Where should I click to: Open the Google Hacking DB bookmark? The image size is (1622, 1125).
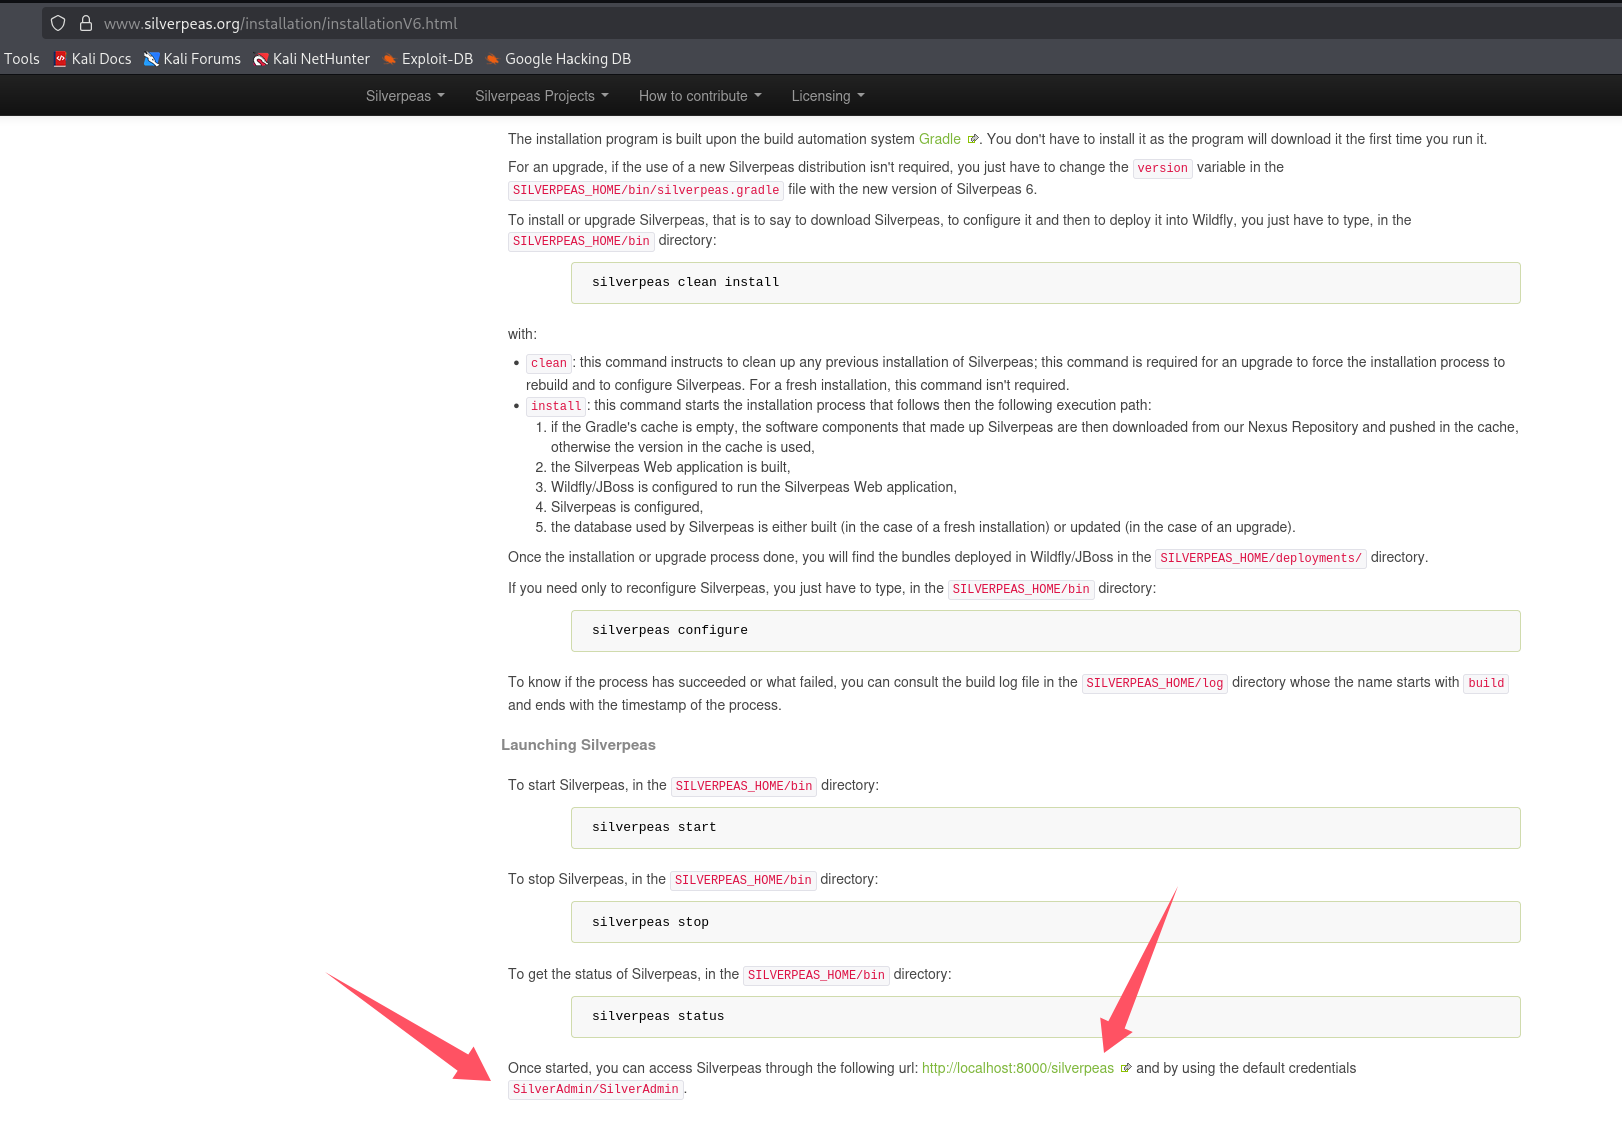click(x=558, y=59)
